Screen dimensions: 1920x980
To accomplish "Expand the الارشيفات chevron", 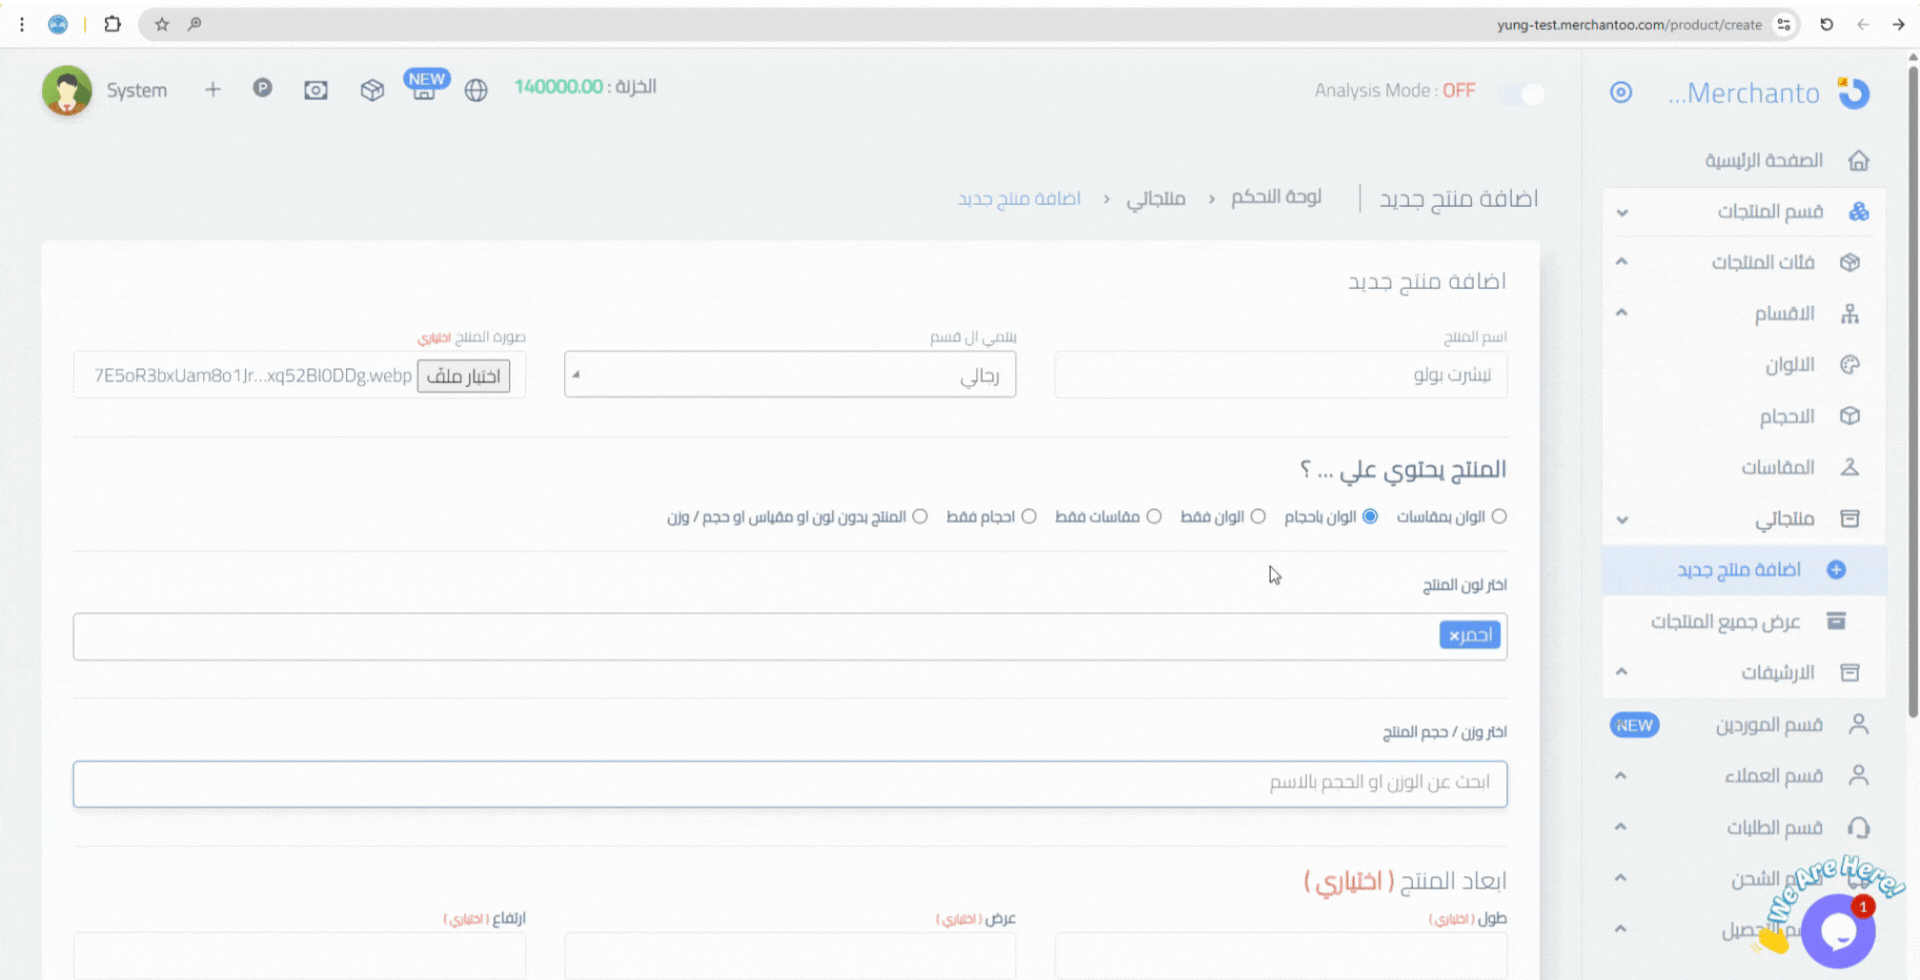I will tap(1622, 672).
